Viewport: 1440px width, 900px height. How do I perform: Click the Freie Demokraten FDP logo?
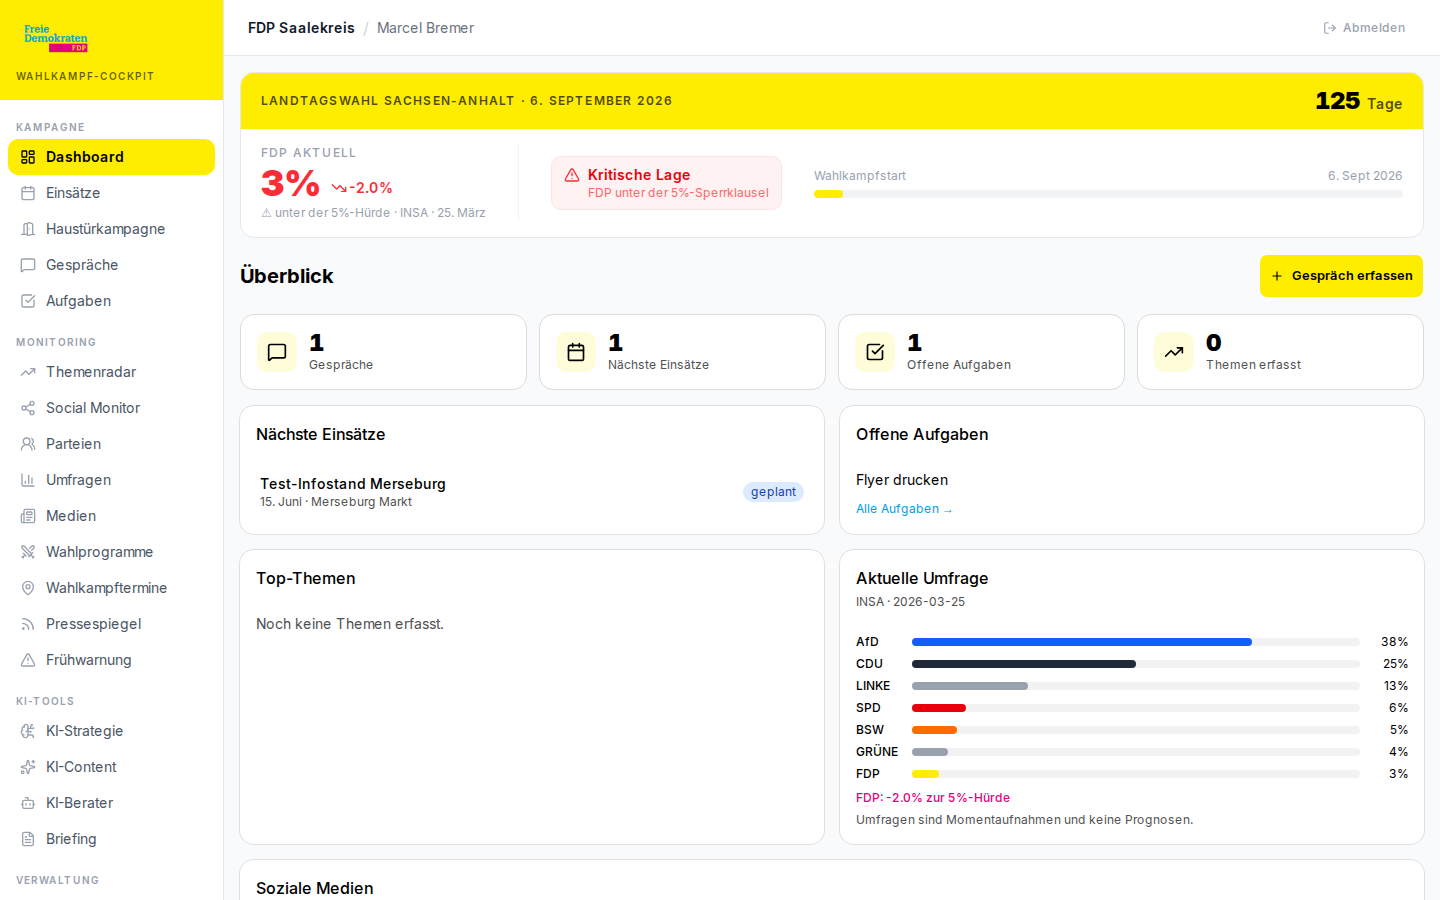[x=56, y=38]
